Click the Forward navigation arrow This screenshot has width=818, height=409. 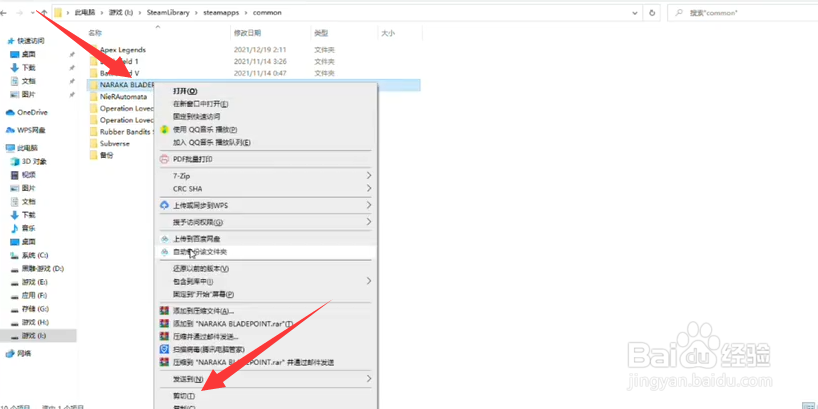tap(19, 13)
